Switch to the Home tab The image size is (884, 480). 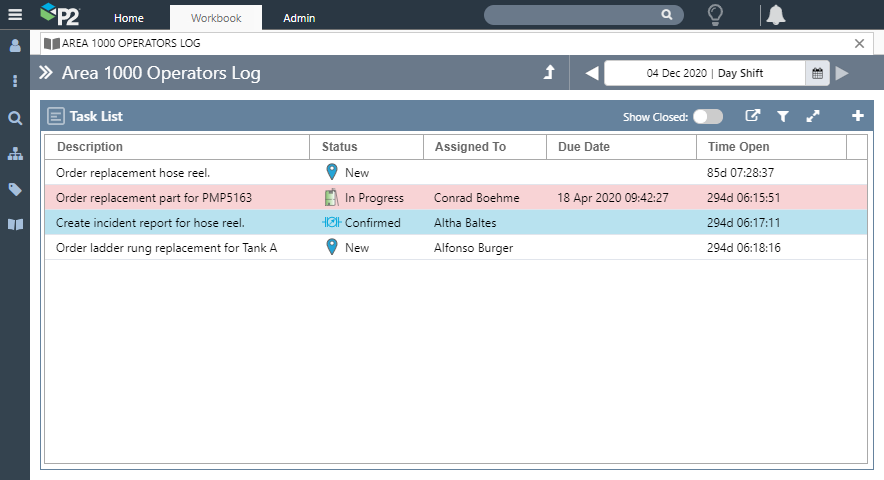(x=129, y=18)
